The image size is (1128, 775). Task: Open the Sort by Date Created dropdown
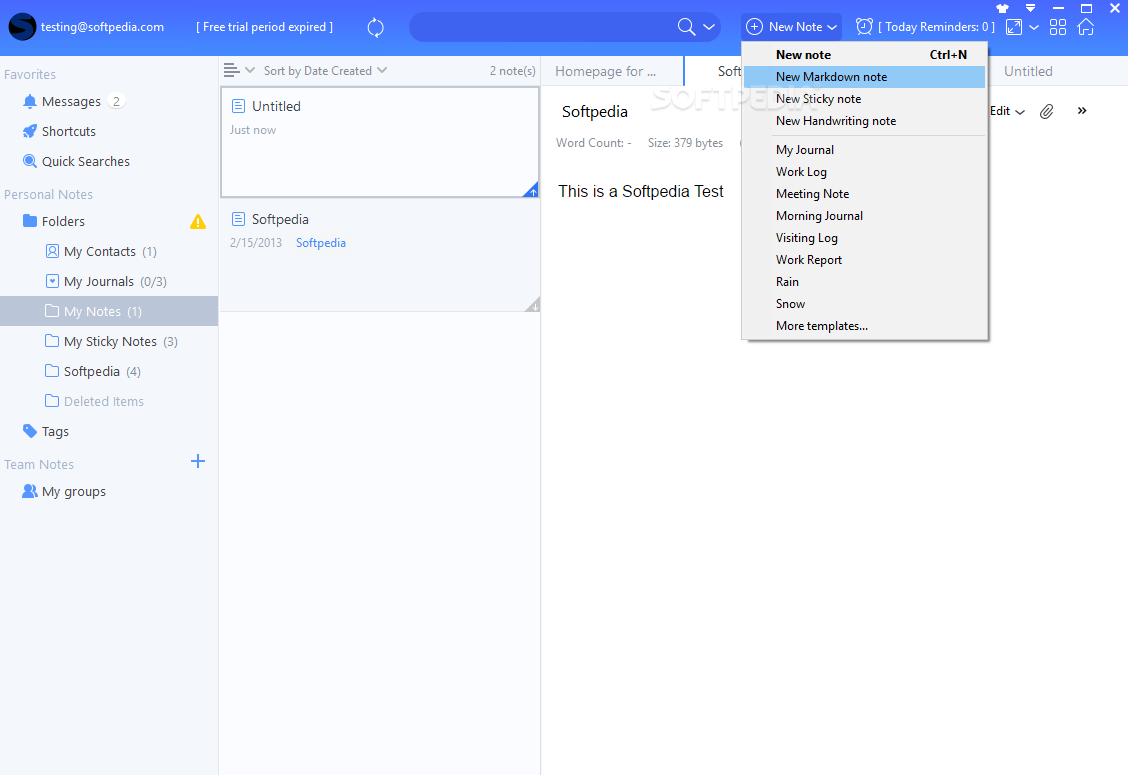pyautogui.click(x=325, y=71)
